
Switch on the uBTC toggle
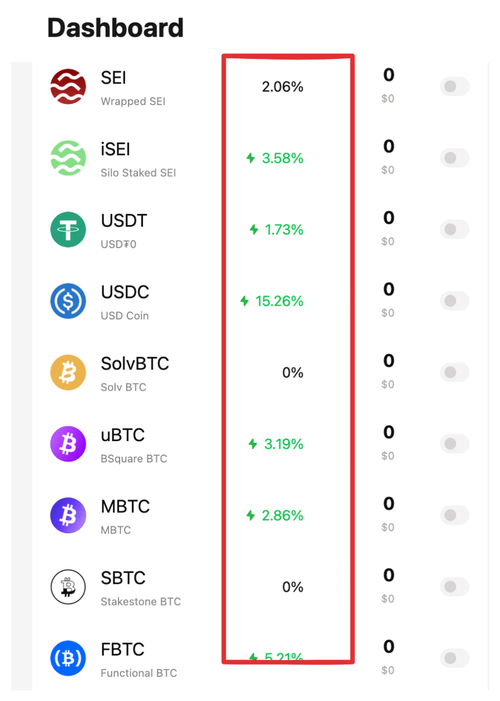(x=454, y=444)
